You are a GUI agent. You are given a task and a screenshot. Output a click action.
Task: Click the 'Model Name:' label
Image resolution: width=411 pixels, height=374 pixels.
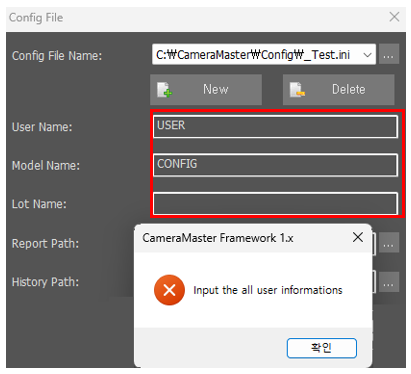(x=46, y=165)
